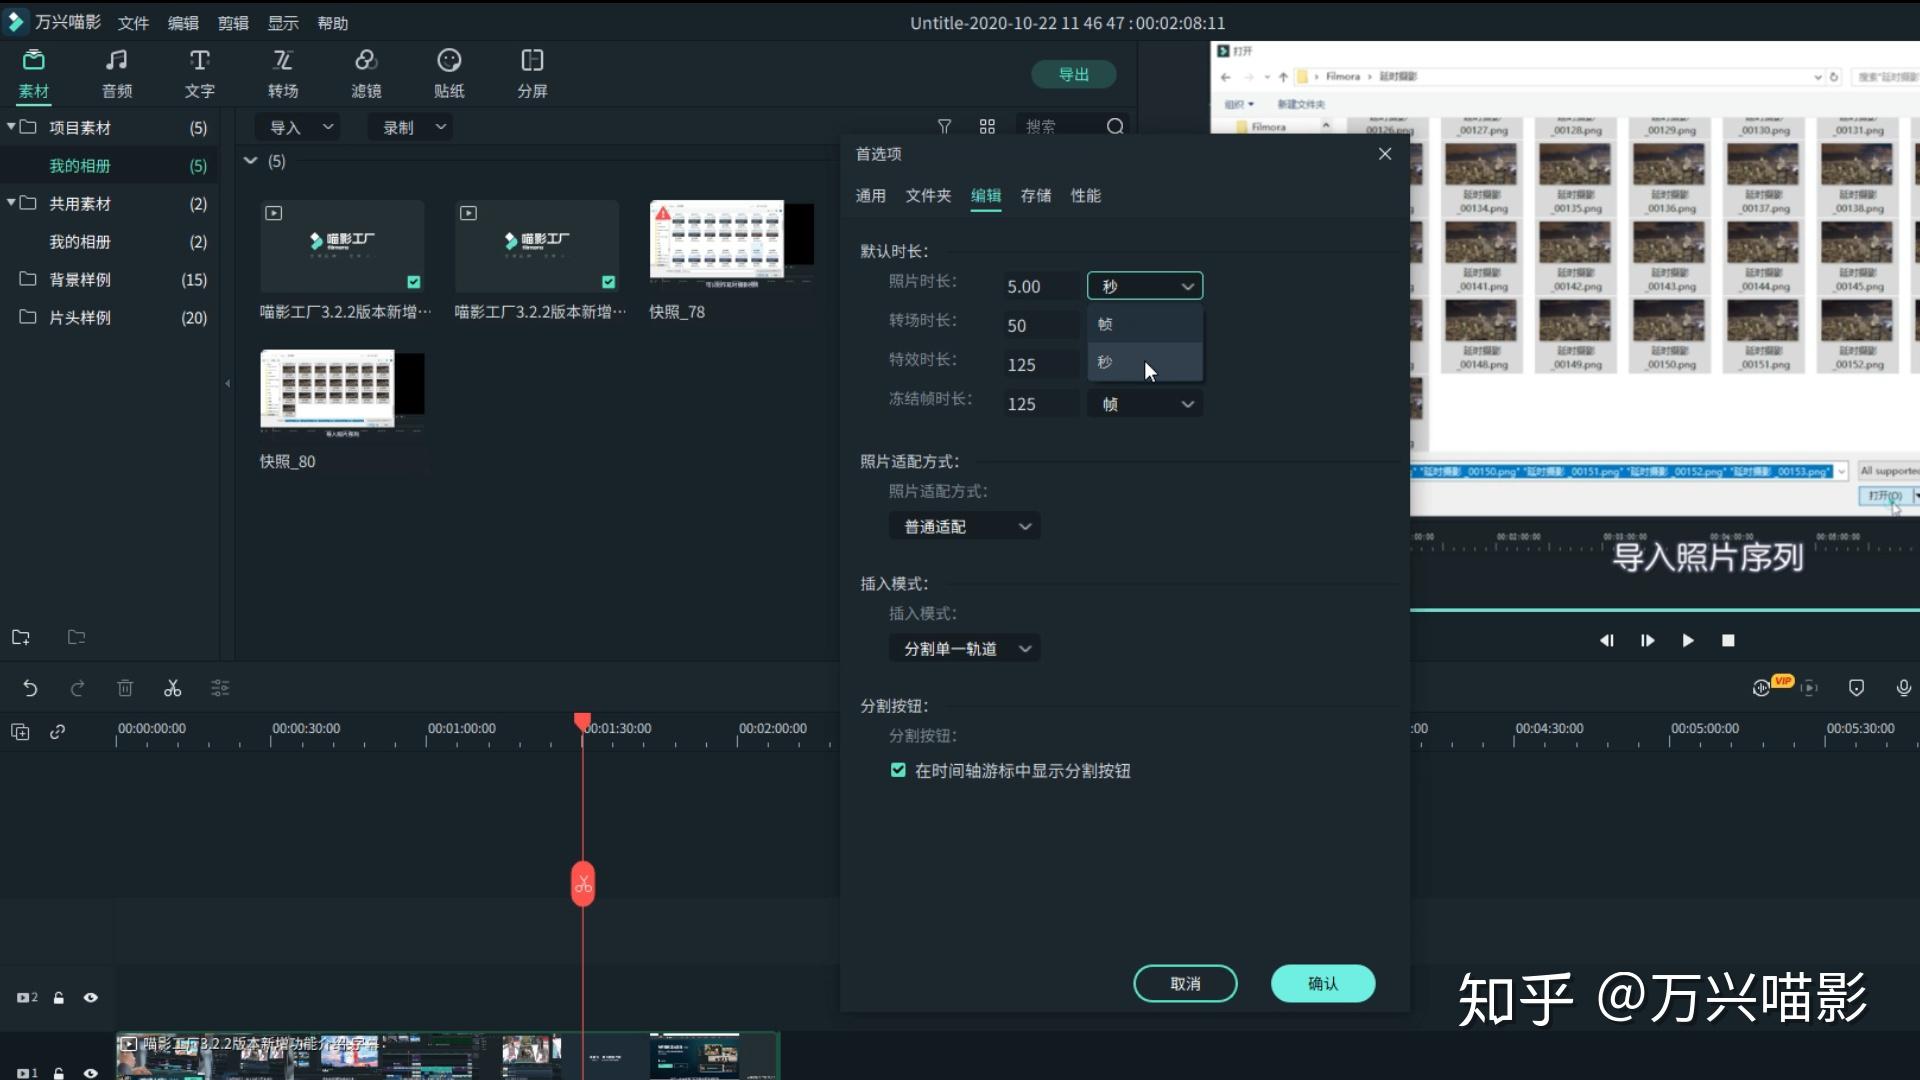
Task: Switch to the 性能 preferences tab
Action: 1085,196
